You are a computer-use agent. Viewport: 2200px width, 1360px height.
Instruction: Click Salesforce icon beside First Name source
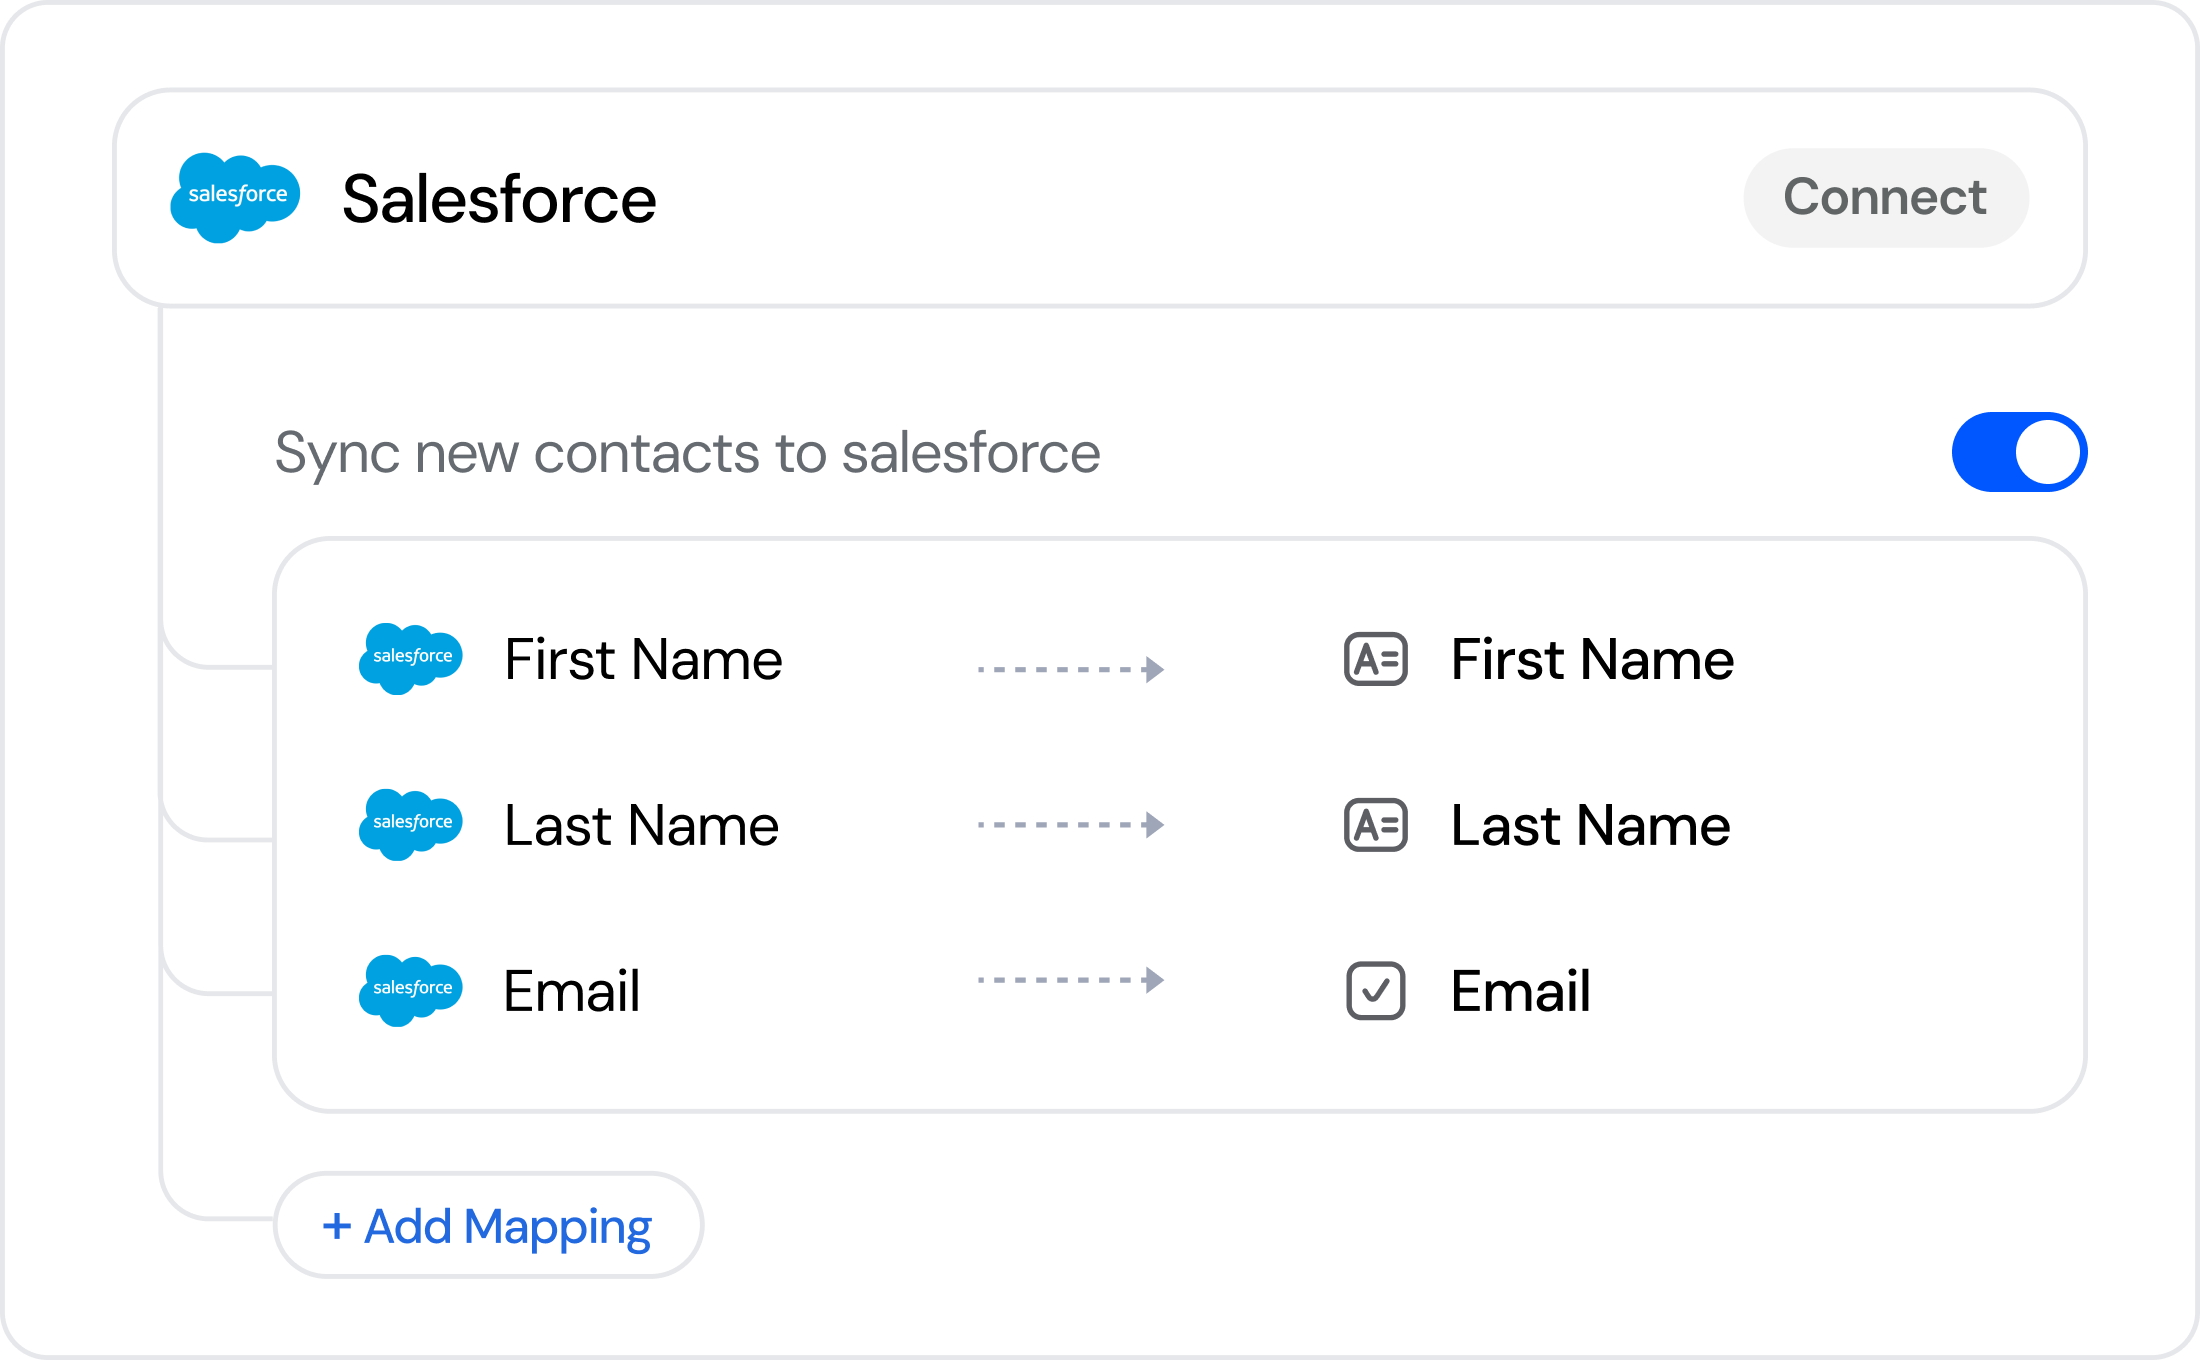411,659
